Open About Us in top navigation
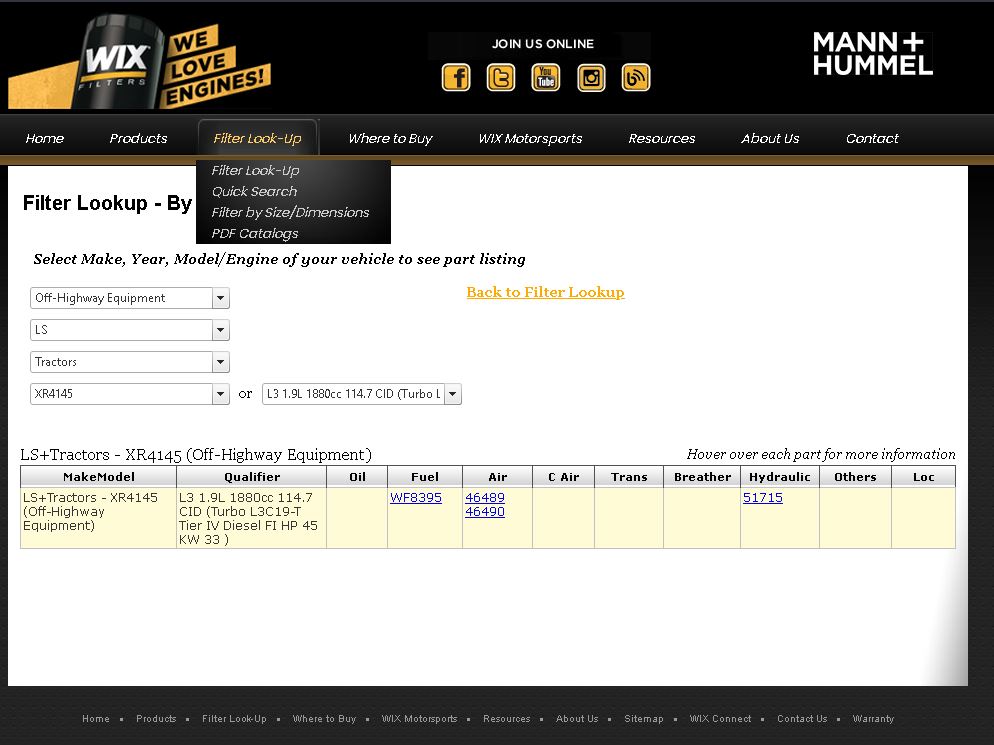 [770, 138]
